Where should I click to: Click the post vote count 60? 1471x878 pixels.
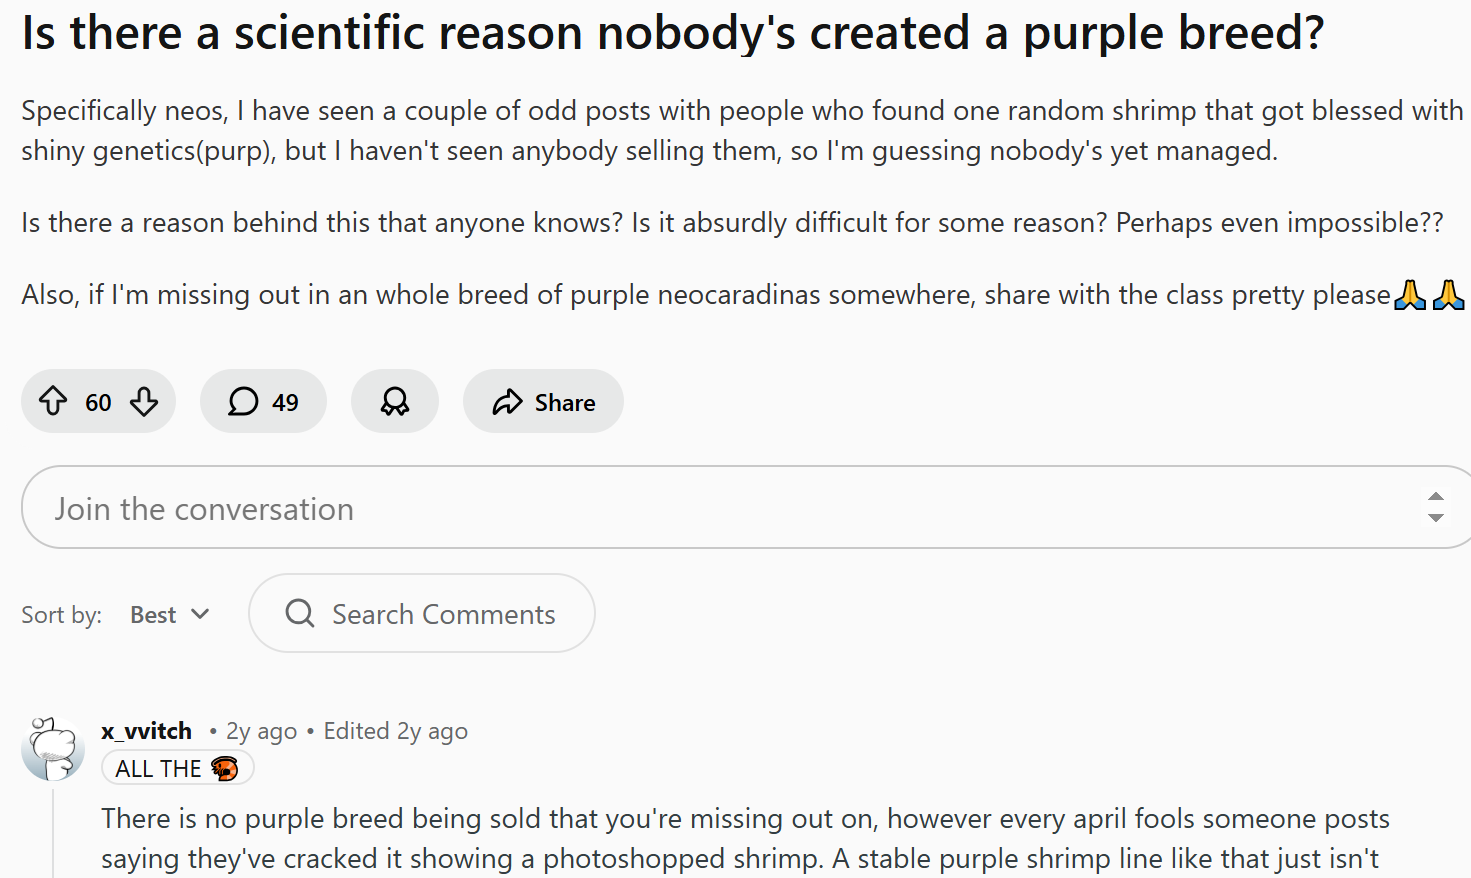[x=98, y=403]
